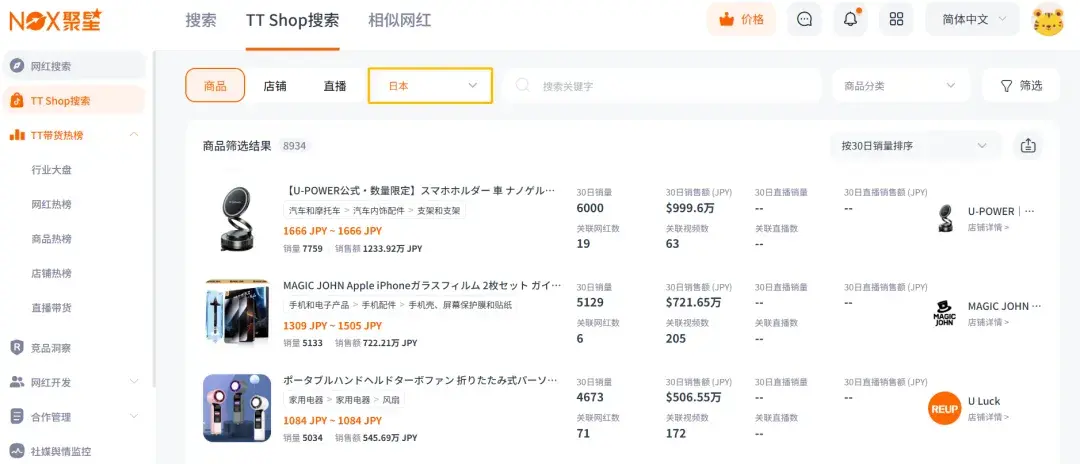Click the $721.65万 sales amount
This screenshot has width=1080, height=464.
coord(694,302)
